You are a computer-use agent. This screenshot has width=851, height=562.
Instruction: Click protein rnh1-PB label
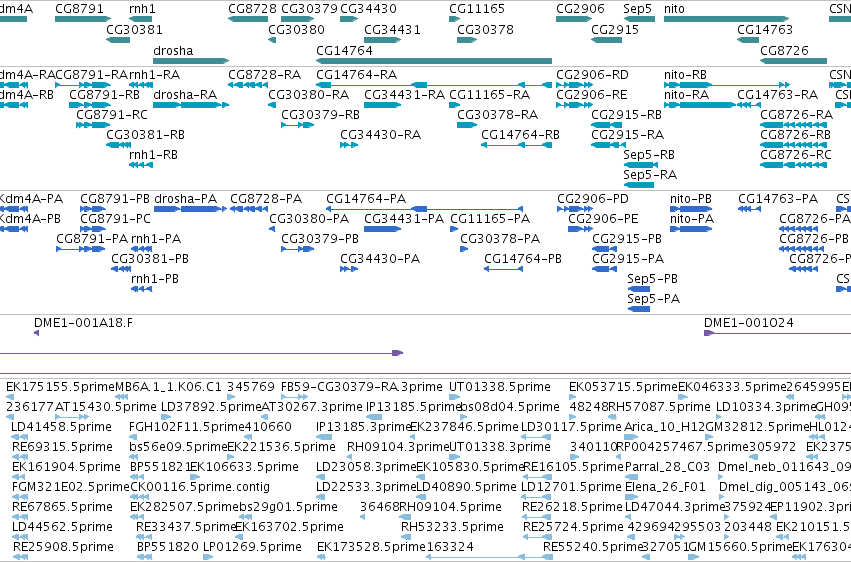point(155,279)
